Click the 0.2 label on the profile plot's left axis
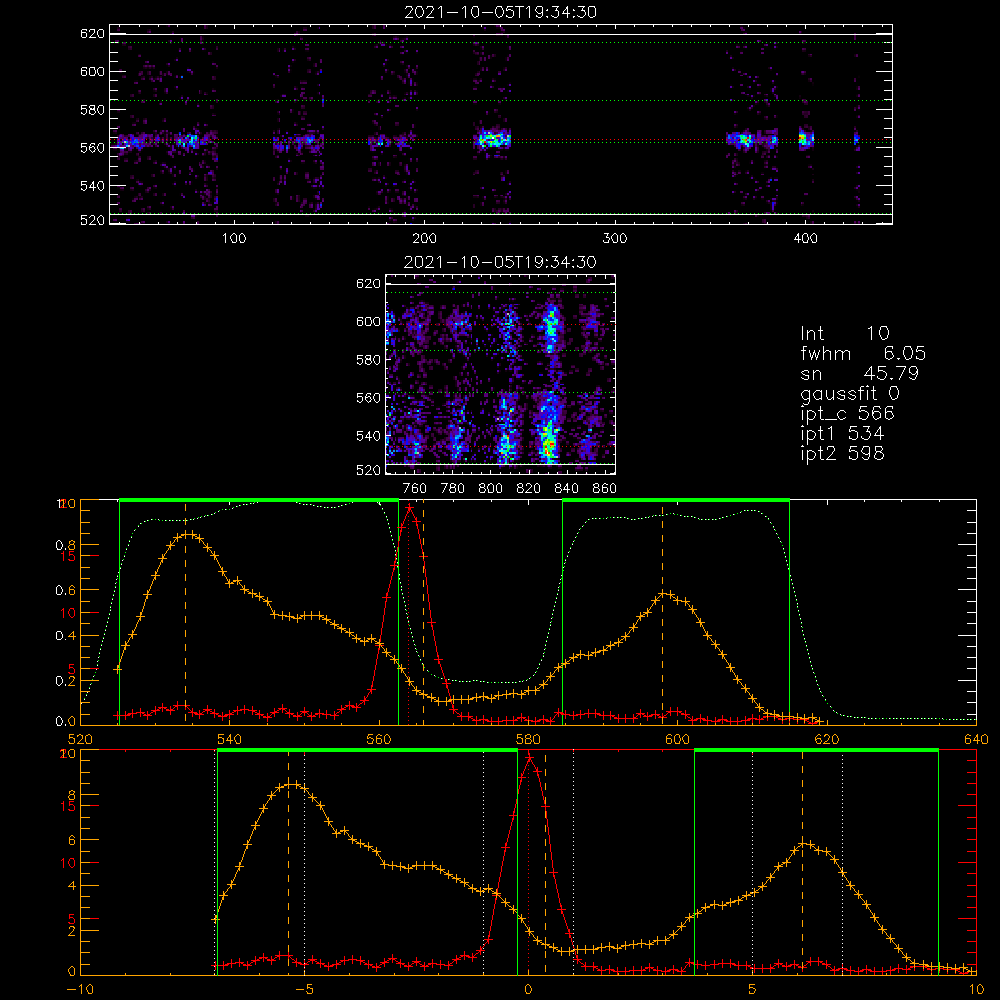 point(65,681)
